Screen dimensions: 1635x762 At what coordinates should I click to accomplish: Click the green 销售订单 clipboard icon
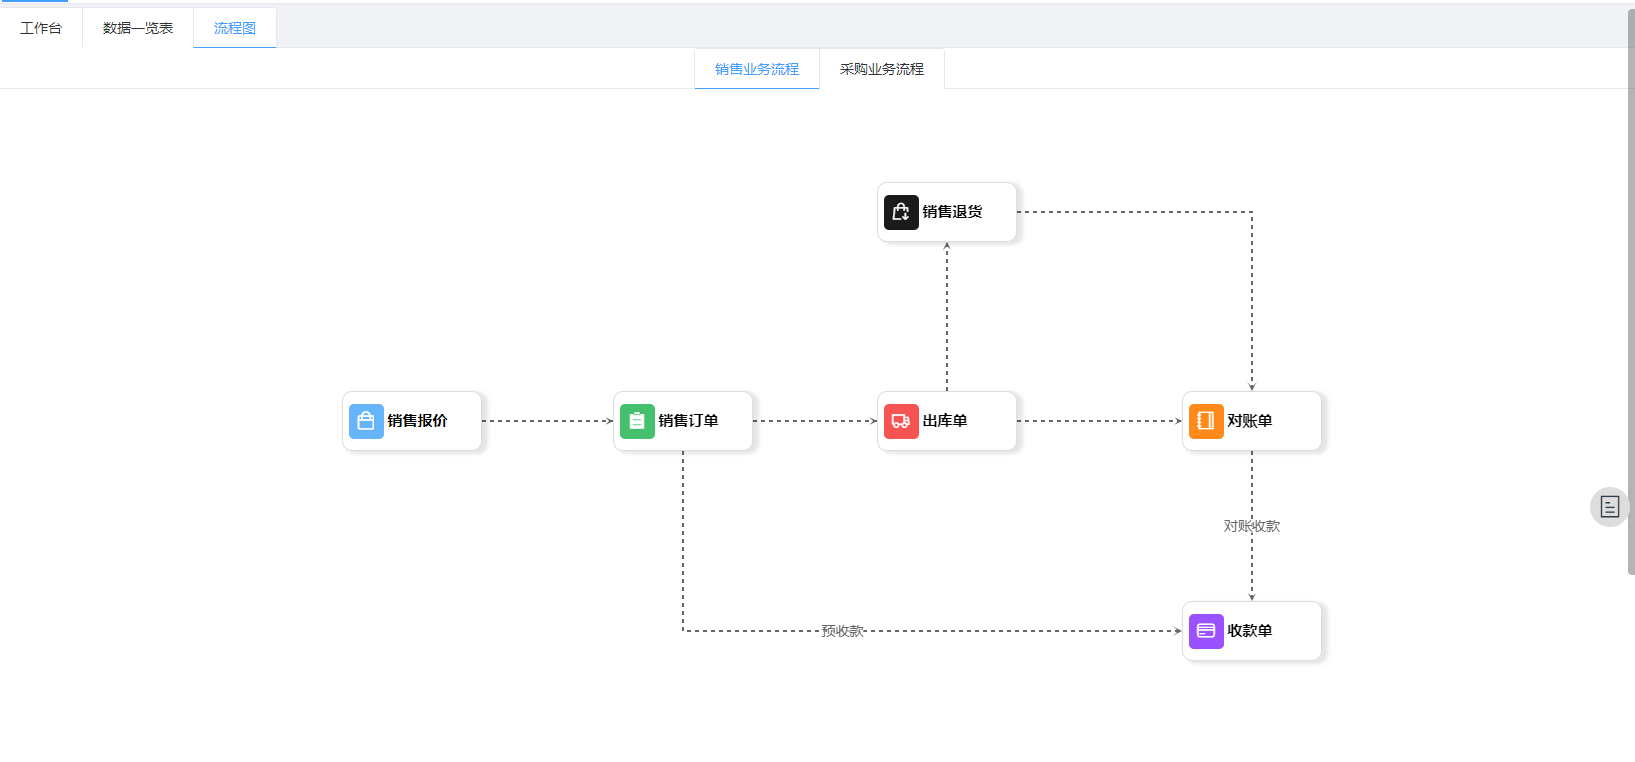pyautogui.click(x=637, y=421)
